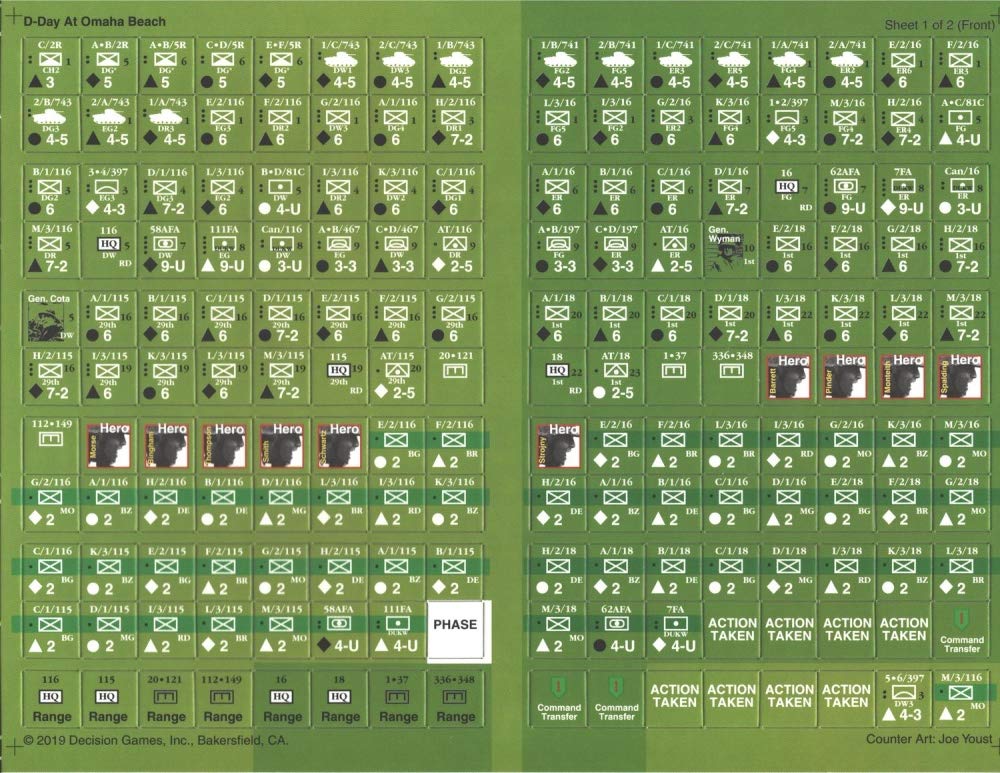Click the 2/C/741 tank counter
Screen dimensions: 1000x773
tap(731, 66)
